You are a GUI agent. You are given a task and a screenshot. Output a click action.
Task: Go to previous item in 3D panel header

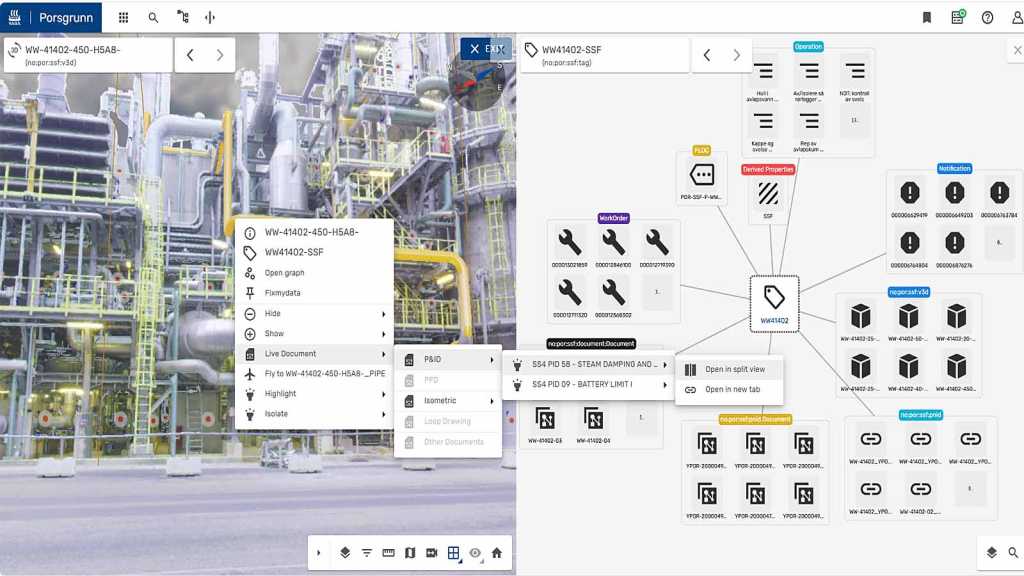(190, 55)
